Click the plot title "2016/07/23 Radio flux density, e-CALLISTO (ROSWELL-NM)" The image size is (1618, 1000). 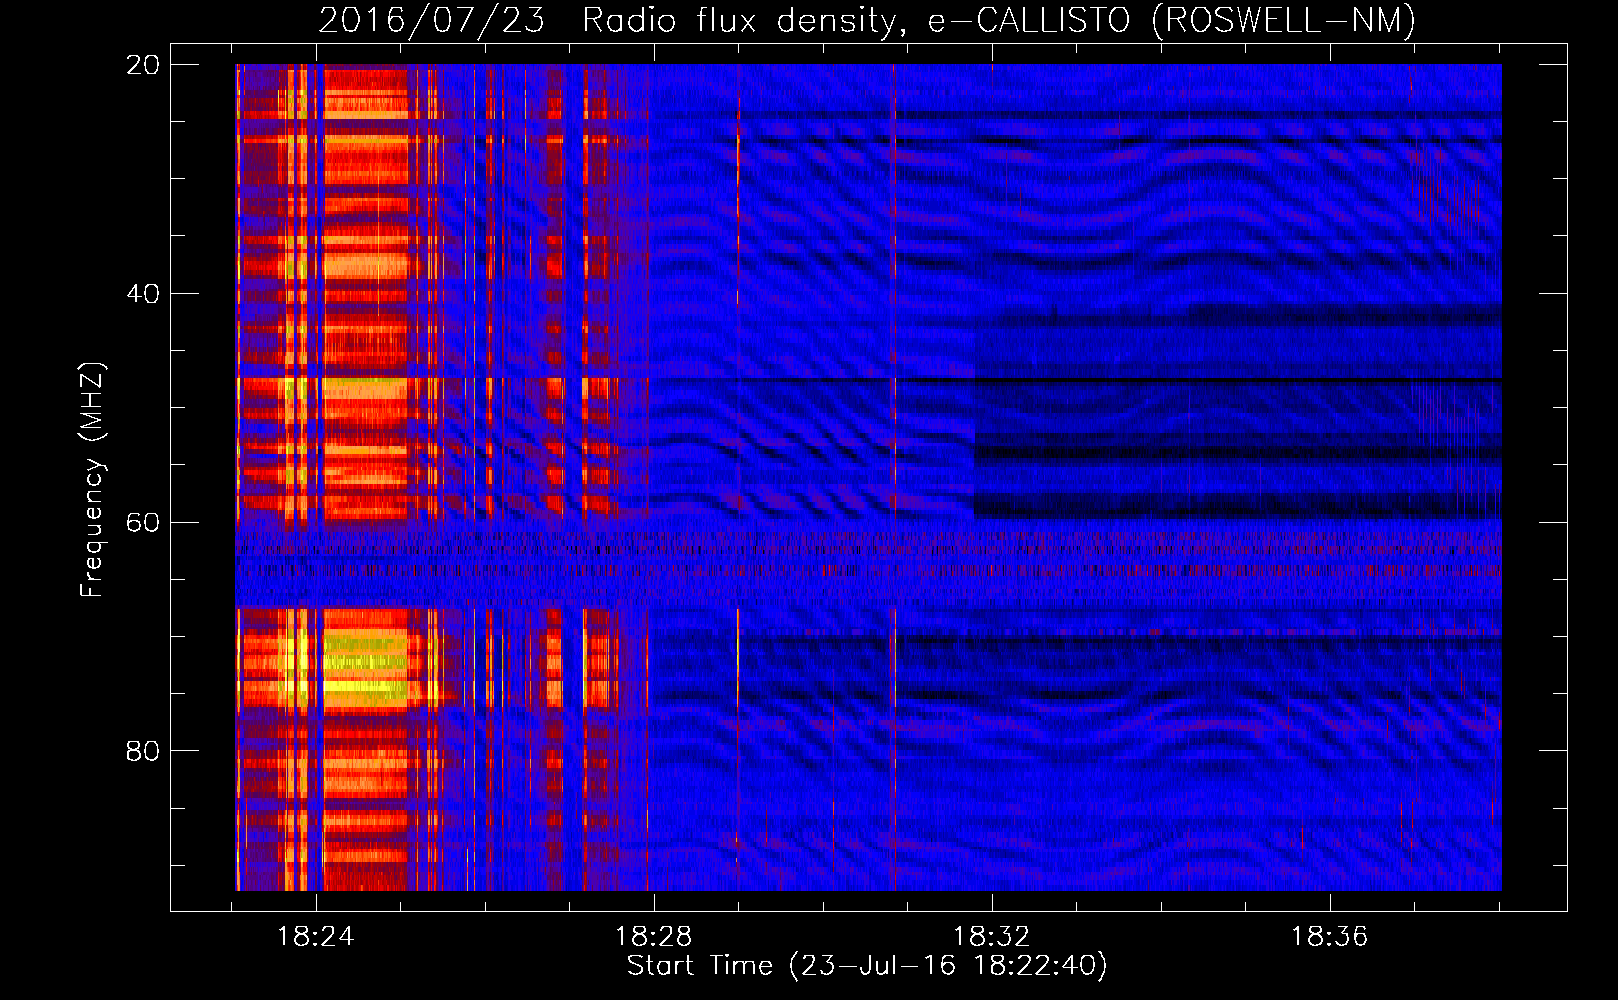point(867,20)
